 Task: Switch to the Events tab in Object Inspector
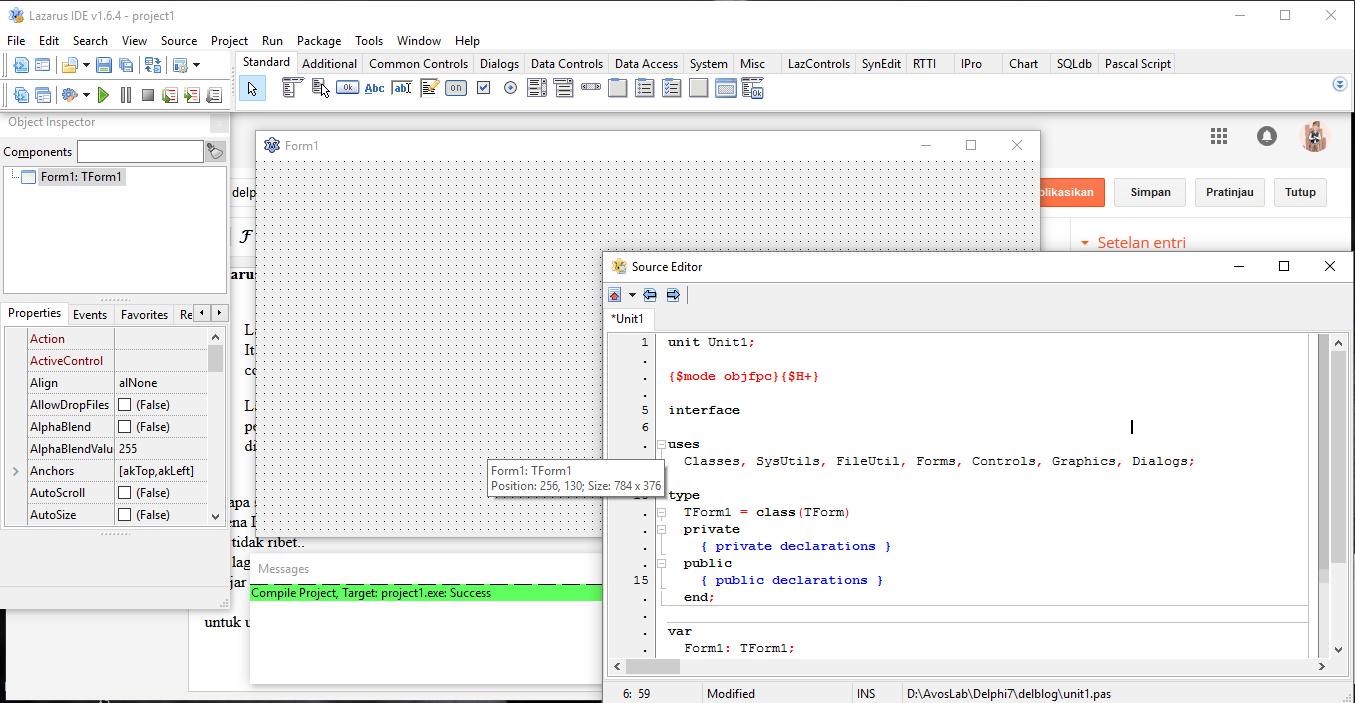pos(90,314)
